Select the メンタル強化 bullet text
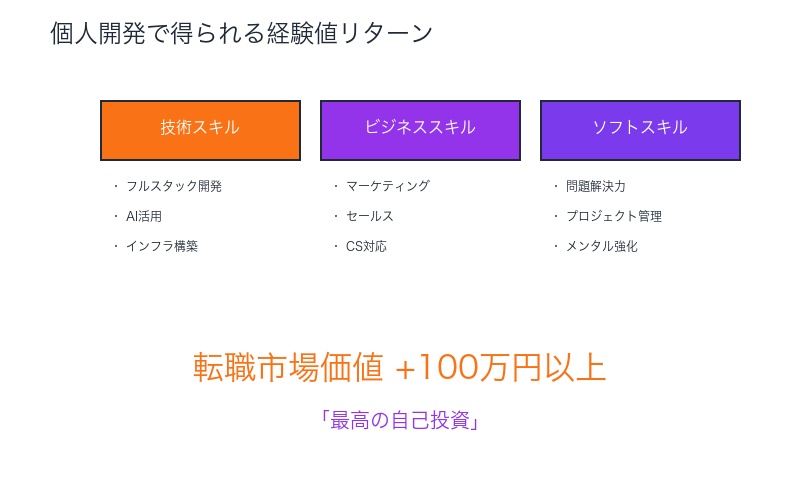800x500 pixels. pos(602,246)
